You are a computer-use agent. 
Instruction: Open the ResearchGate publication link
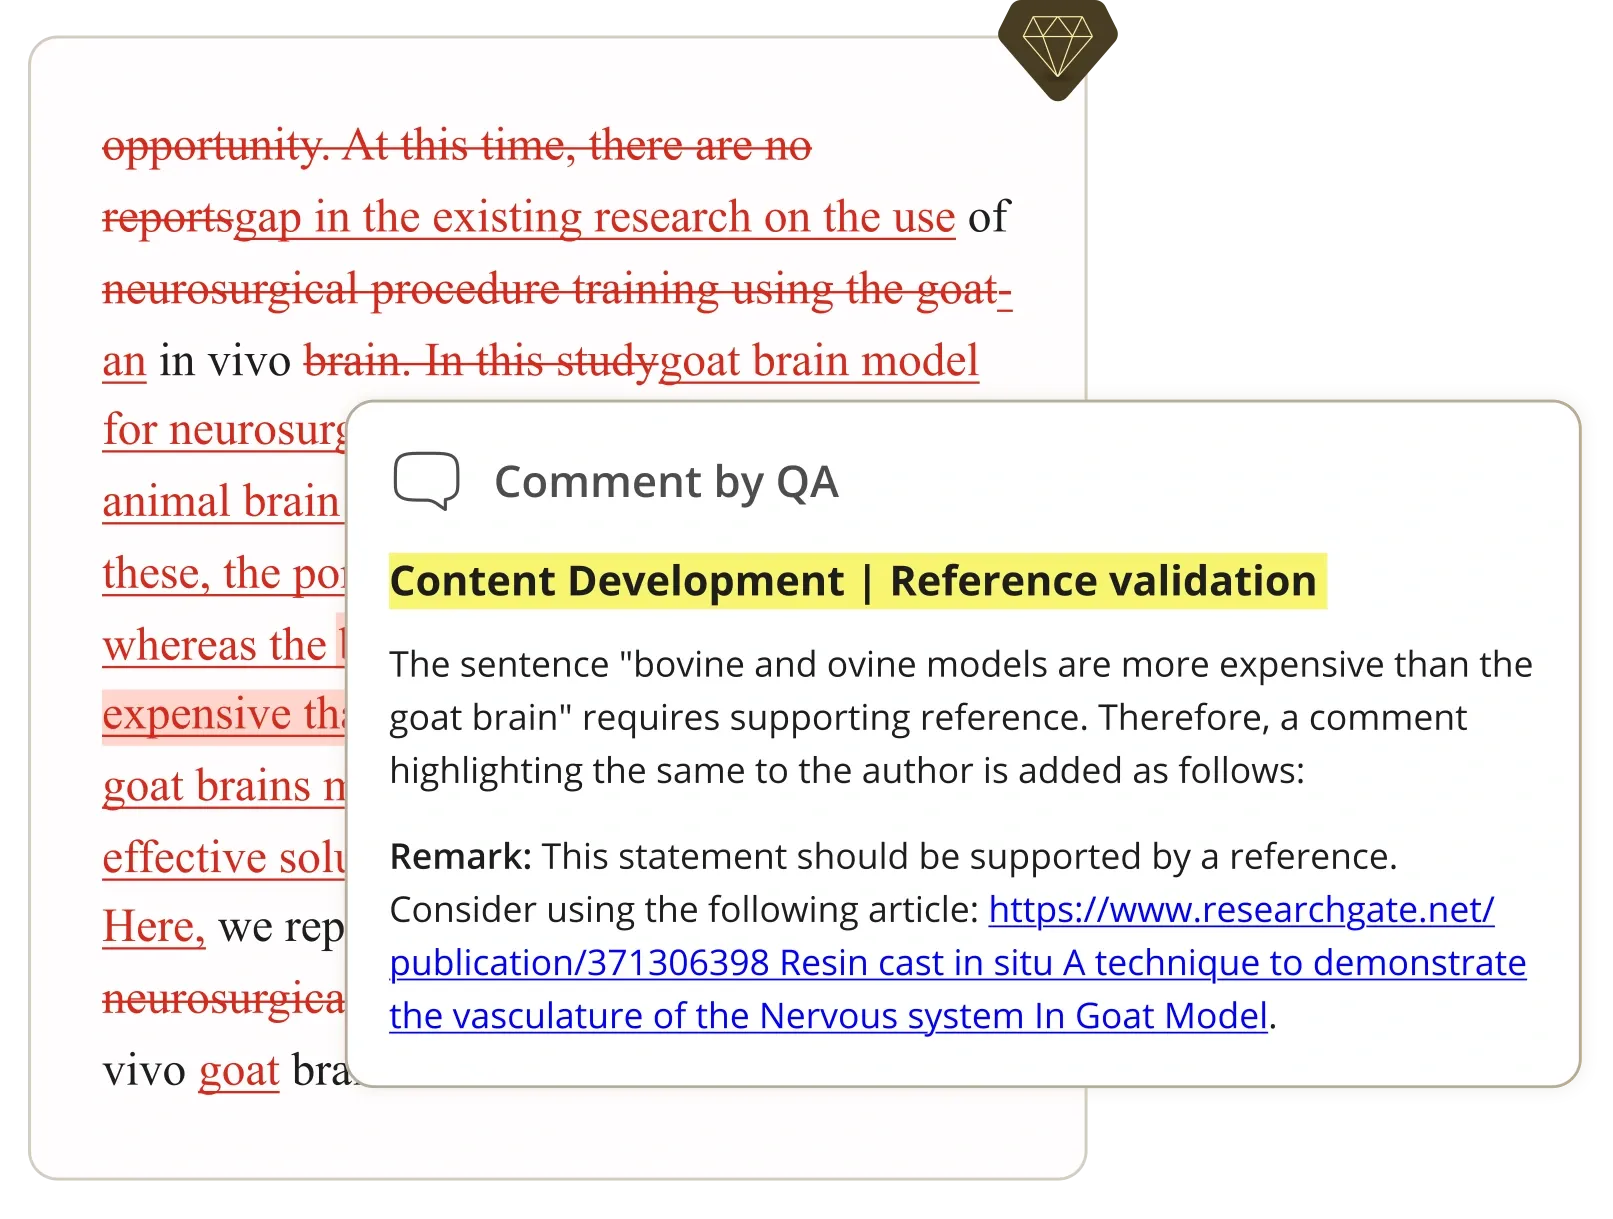pos(957,963)
